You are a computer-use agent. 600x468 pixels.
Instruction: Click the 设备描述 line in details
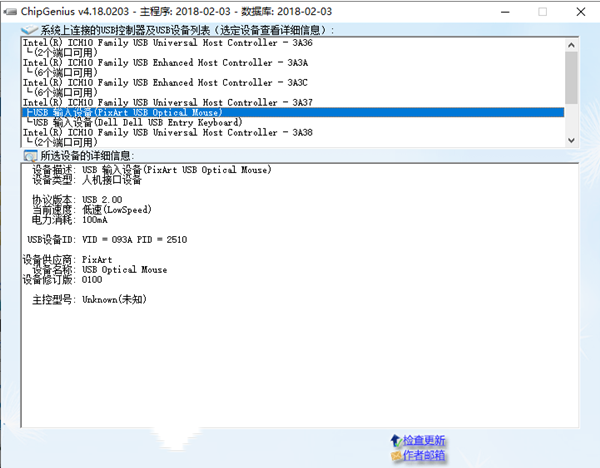(x=152, y=170)
